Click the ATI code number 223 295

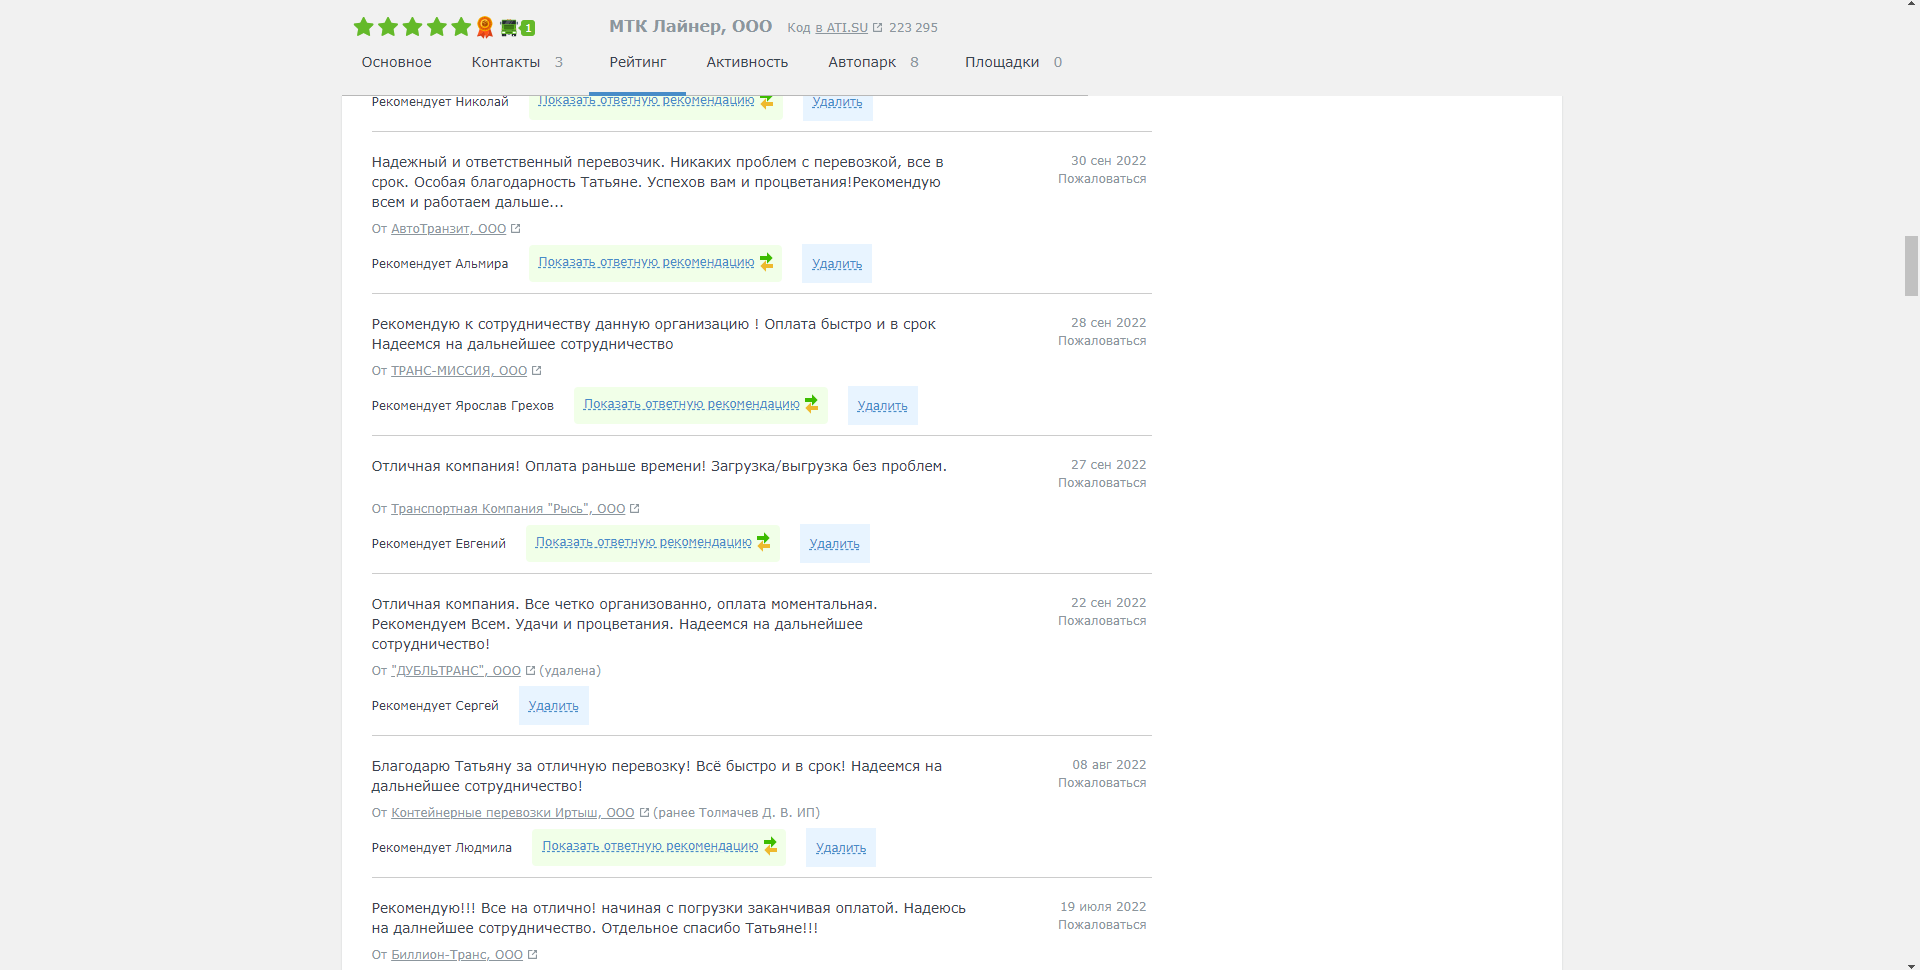tap(913, 28)
